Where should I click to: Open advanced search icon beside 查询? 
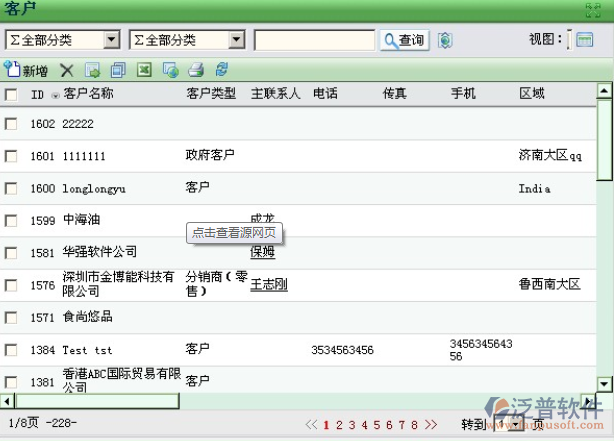pyautogui.click(x=445, y=40)
